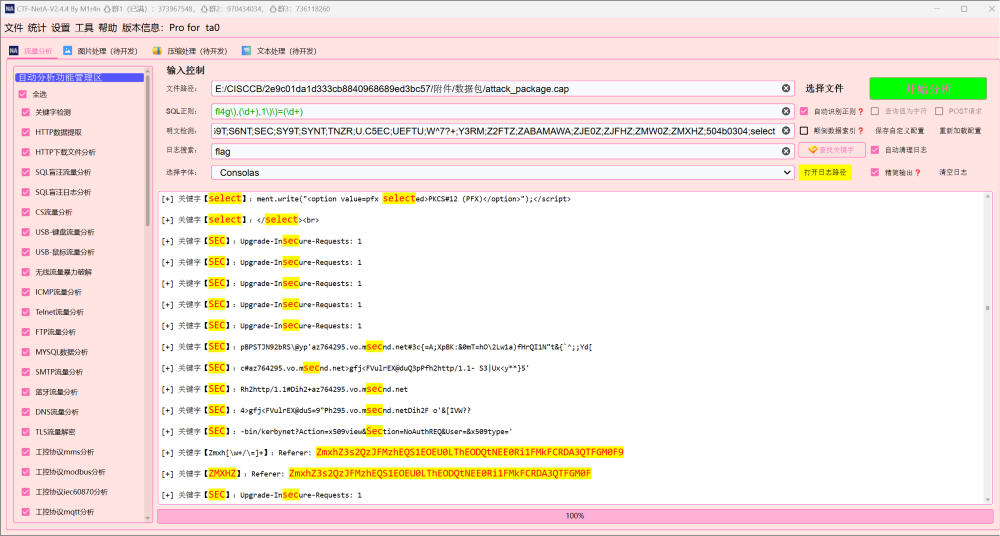Open the 流量分析 tab
Screen dimensions: 1000x536
tap(31, 51)
